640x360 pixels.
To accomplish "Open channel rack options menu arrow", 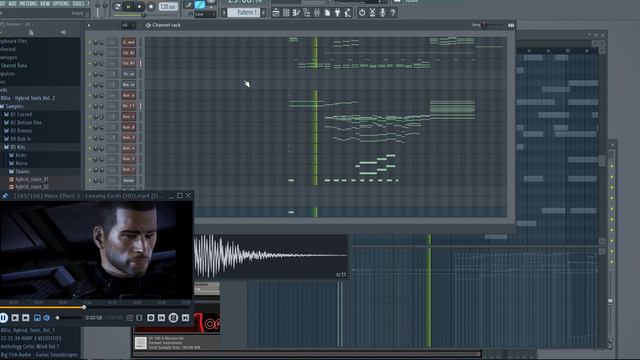I will 89,25.
